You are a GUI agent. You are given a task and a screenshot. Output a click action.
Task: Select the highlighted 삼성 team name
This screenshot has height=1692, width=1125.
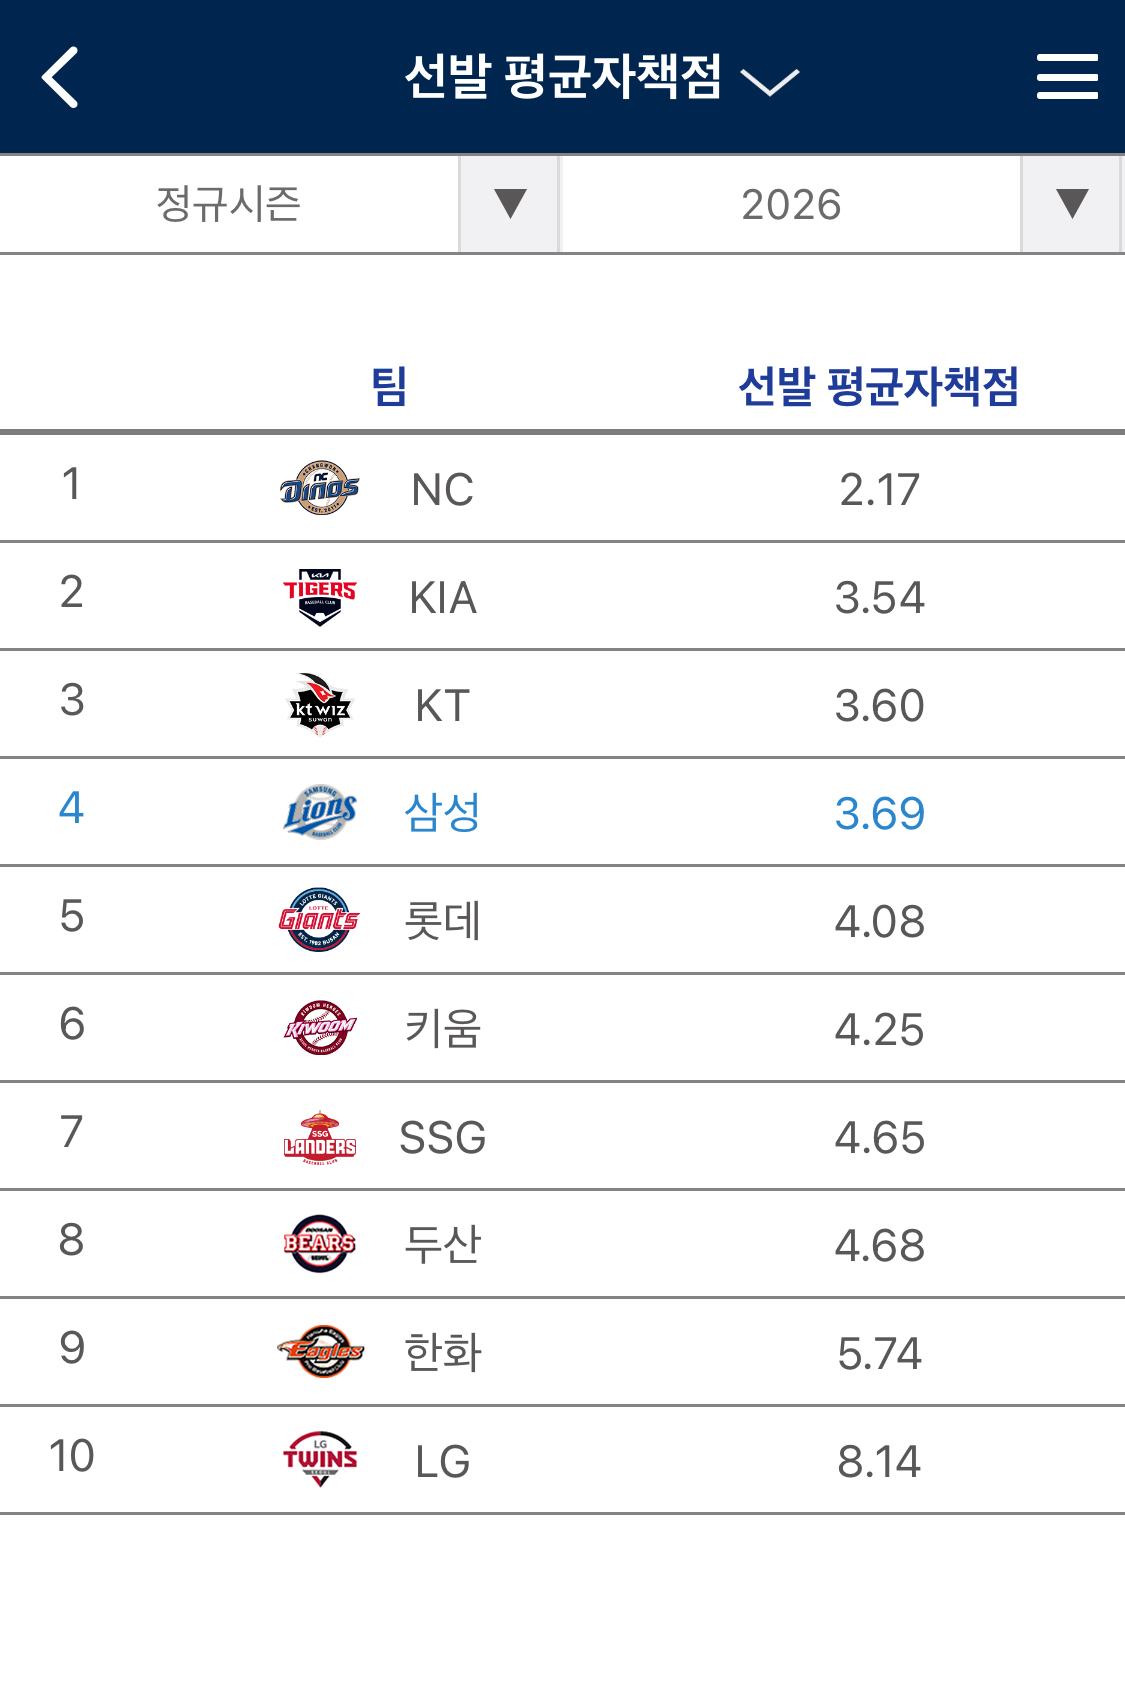pyautogui.click(x=442, y=812)
